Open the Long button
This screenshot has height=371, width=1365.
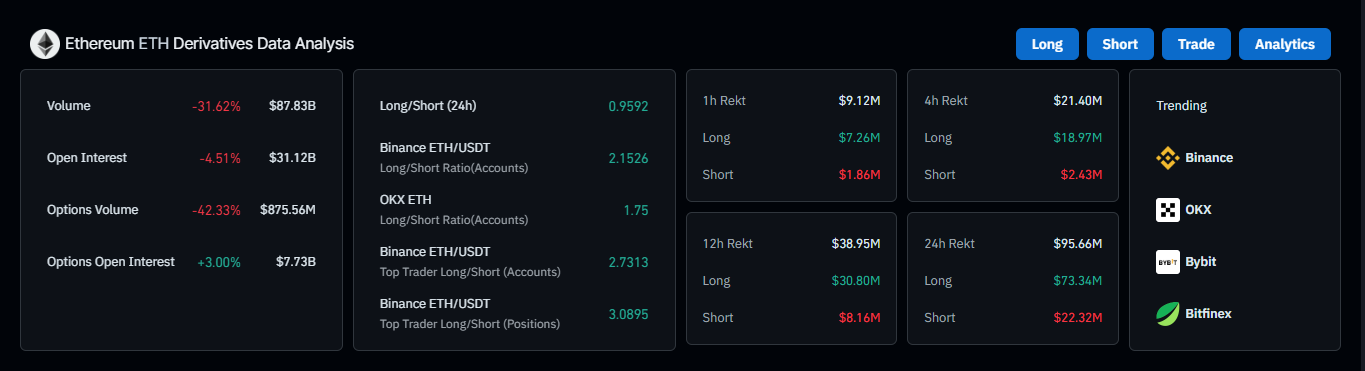tap(1047, 44)
